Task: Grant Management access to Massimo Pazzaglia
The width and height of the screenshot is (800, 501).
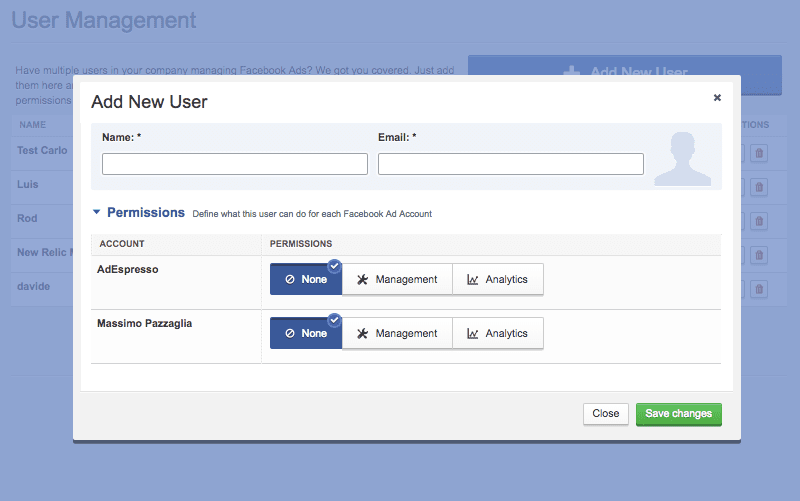Action: coord(397,334)
